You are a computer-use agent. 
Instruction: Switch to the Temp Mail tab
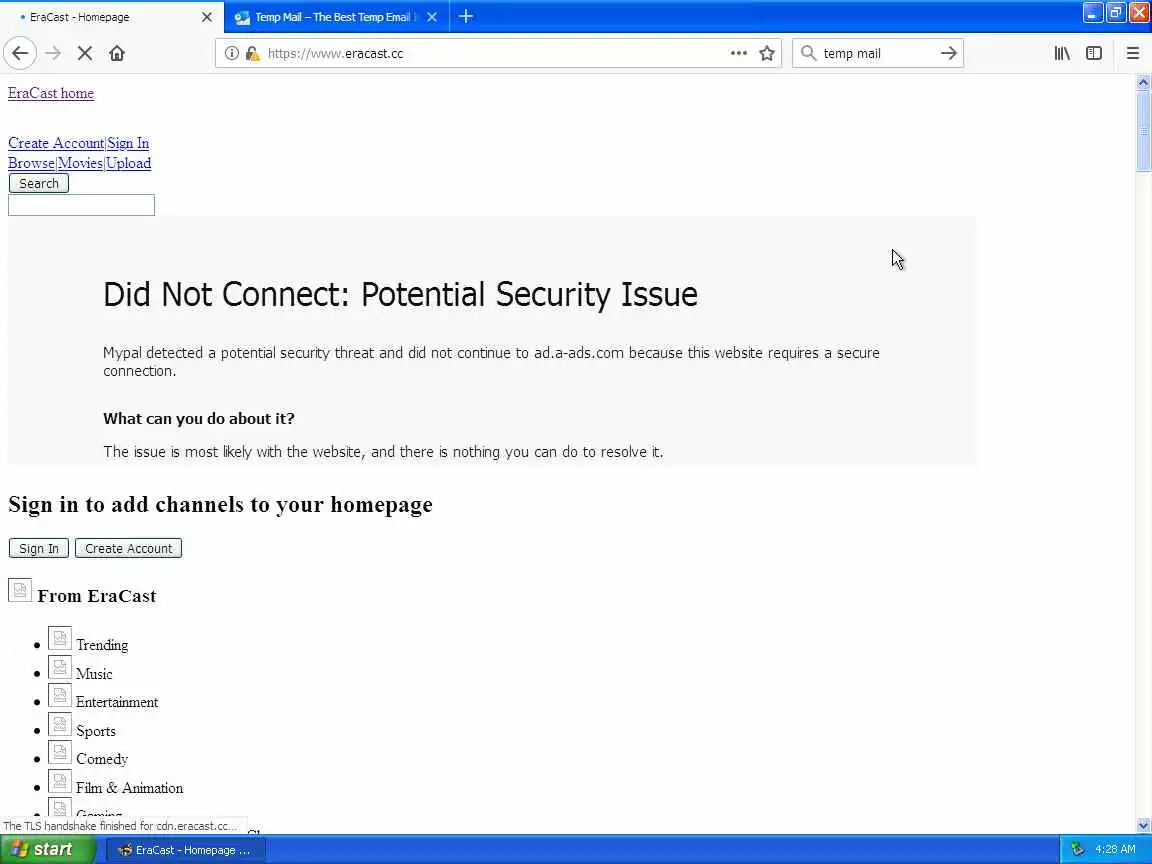(335, 17)
